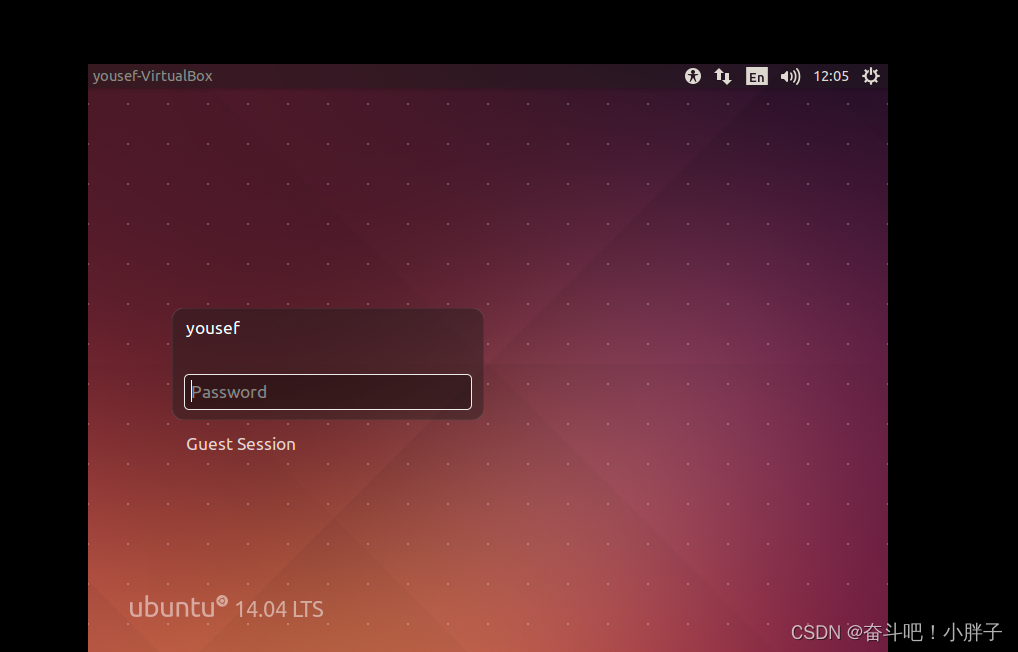
Task: Open the network connections indicator
Action: [x=723, y=76]
